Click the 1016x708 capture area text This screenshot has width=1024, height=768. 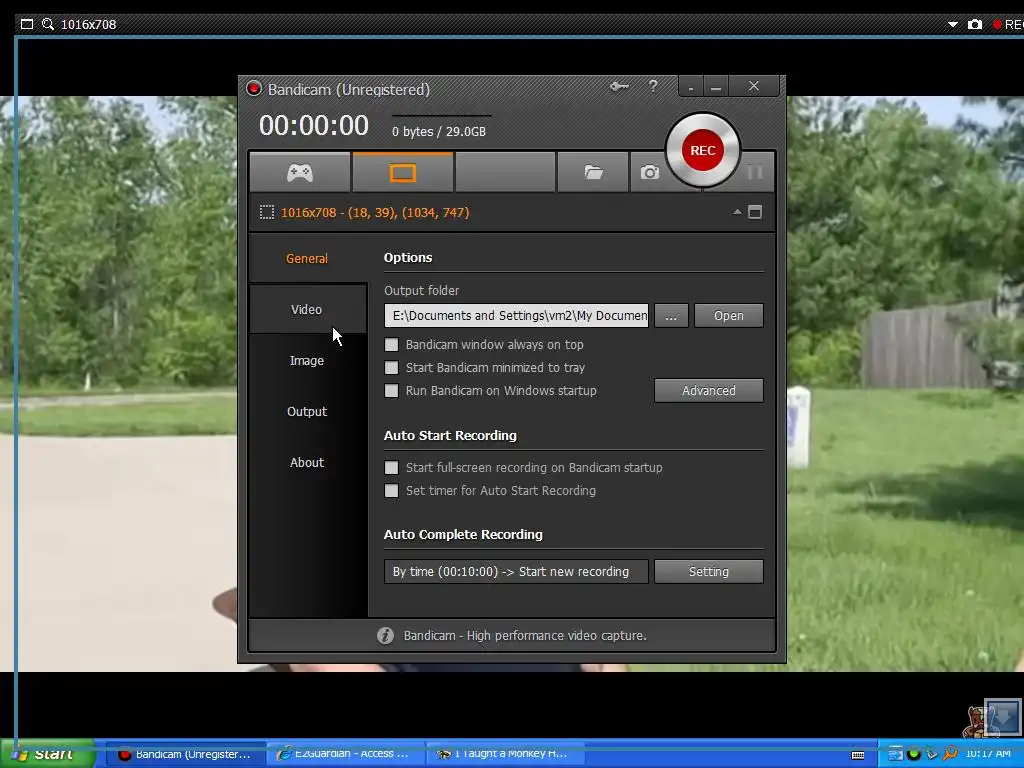(x=375, y=212)
